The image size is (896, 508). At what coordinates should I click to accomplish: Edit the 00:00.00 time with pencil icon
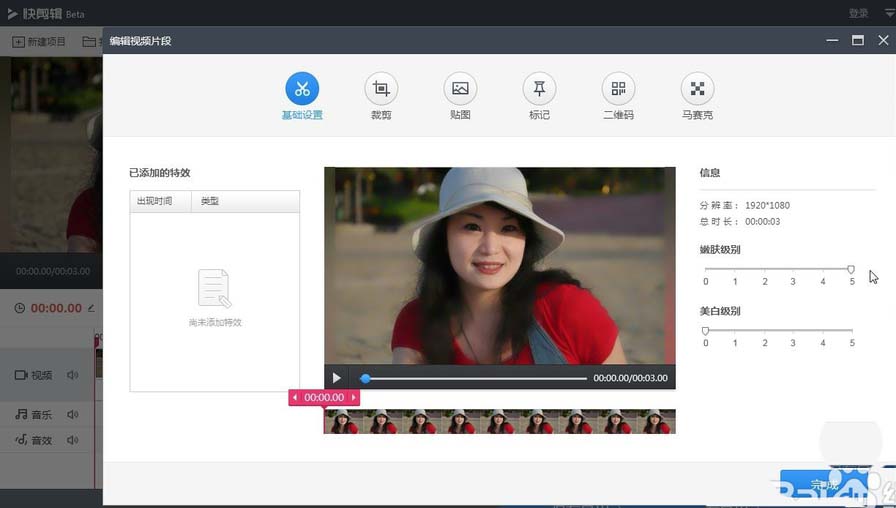click(x=91, y=308)
